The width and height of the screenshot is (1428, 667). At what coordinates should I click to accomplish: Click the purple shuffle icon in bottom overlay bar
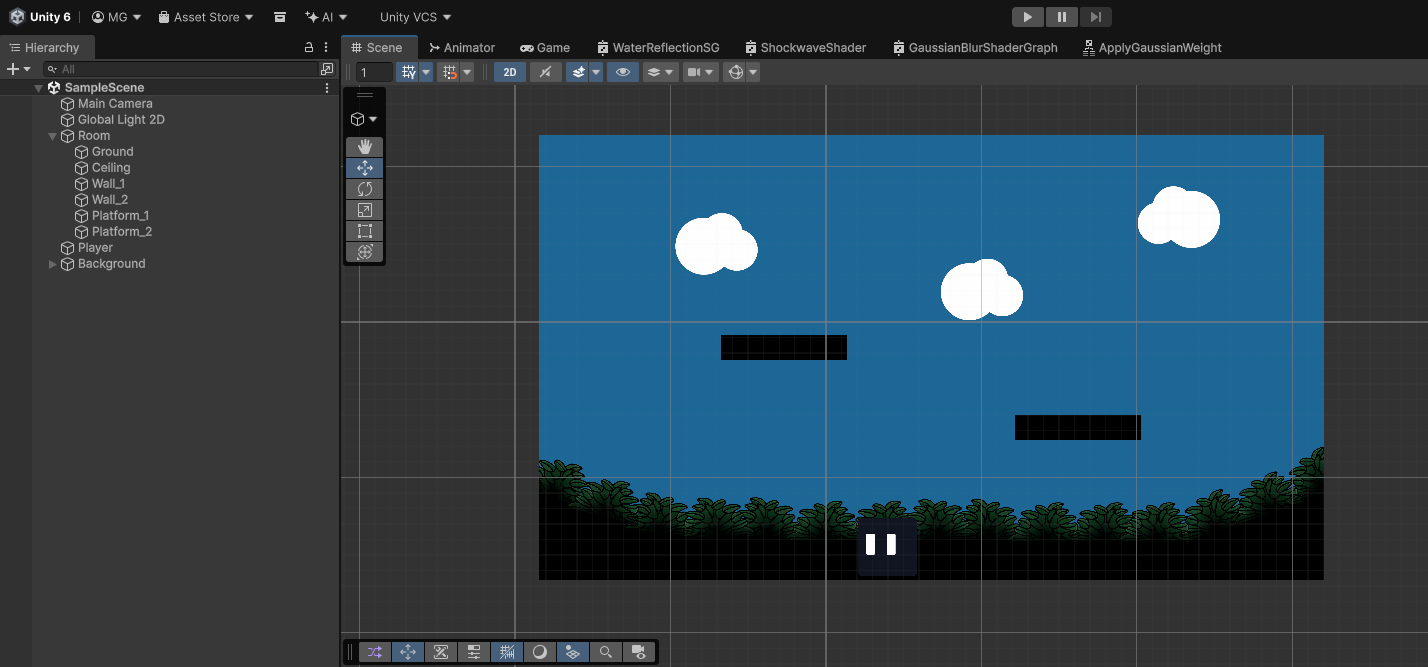coord(375,652)
